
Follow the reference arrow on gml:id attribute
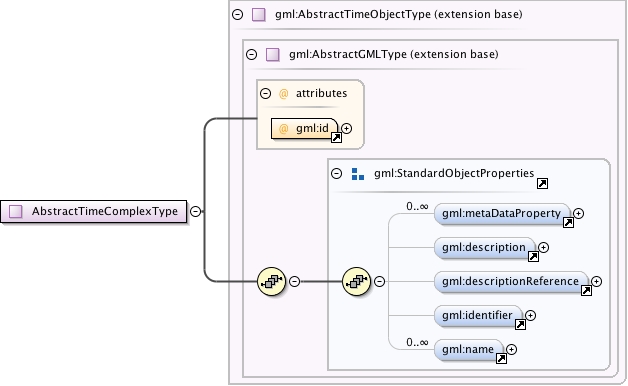336,138
